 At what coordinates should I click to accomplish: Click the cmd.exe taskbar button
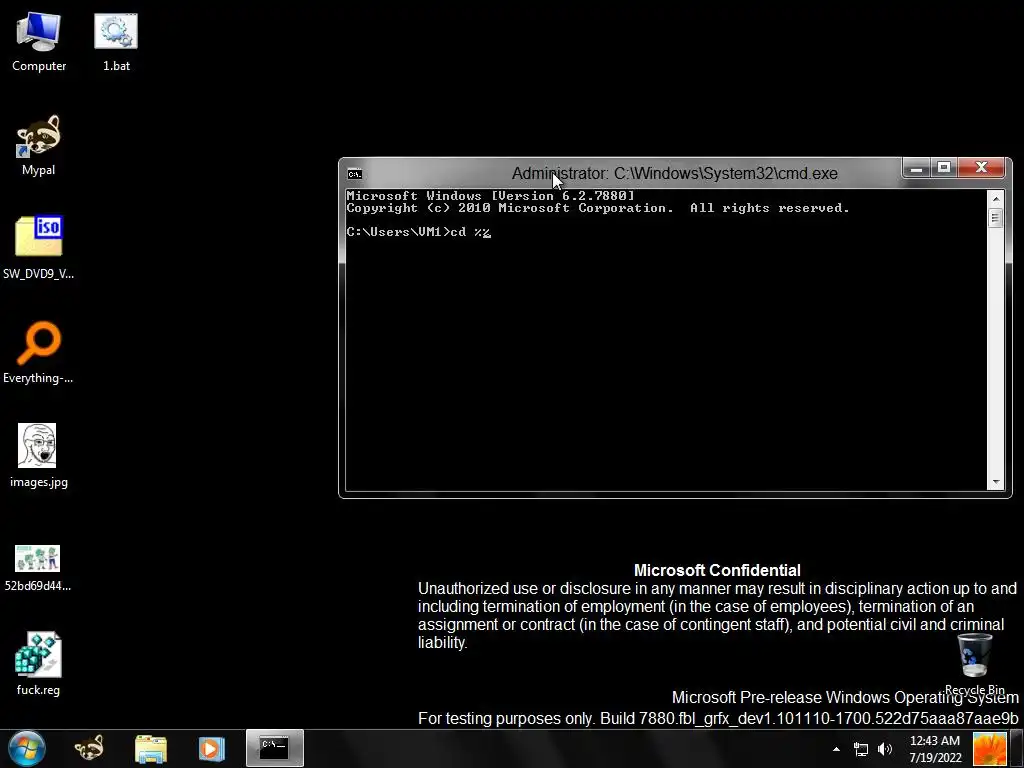tap(274, 748)
